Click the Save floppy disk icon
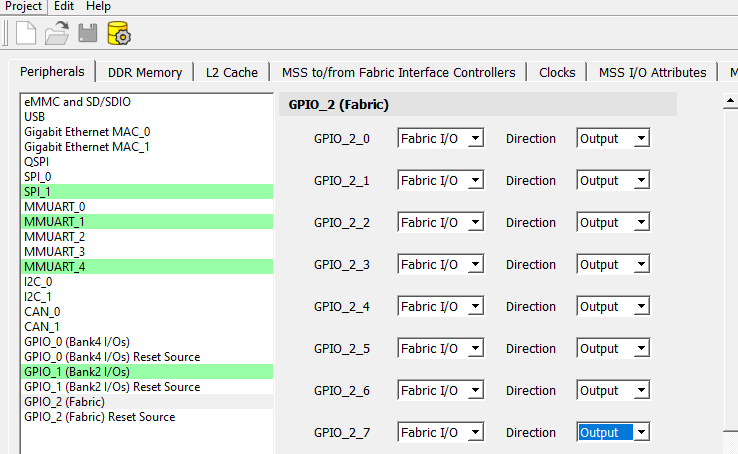The height and width of the screenshot is (454, 738). (88, 33)
